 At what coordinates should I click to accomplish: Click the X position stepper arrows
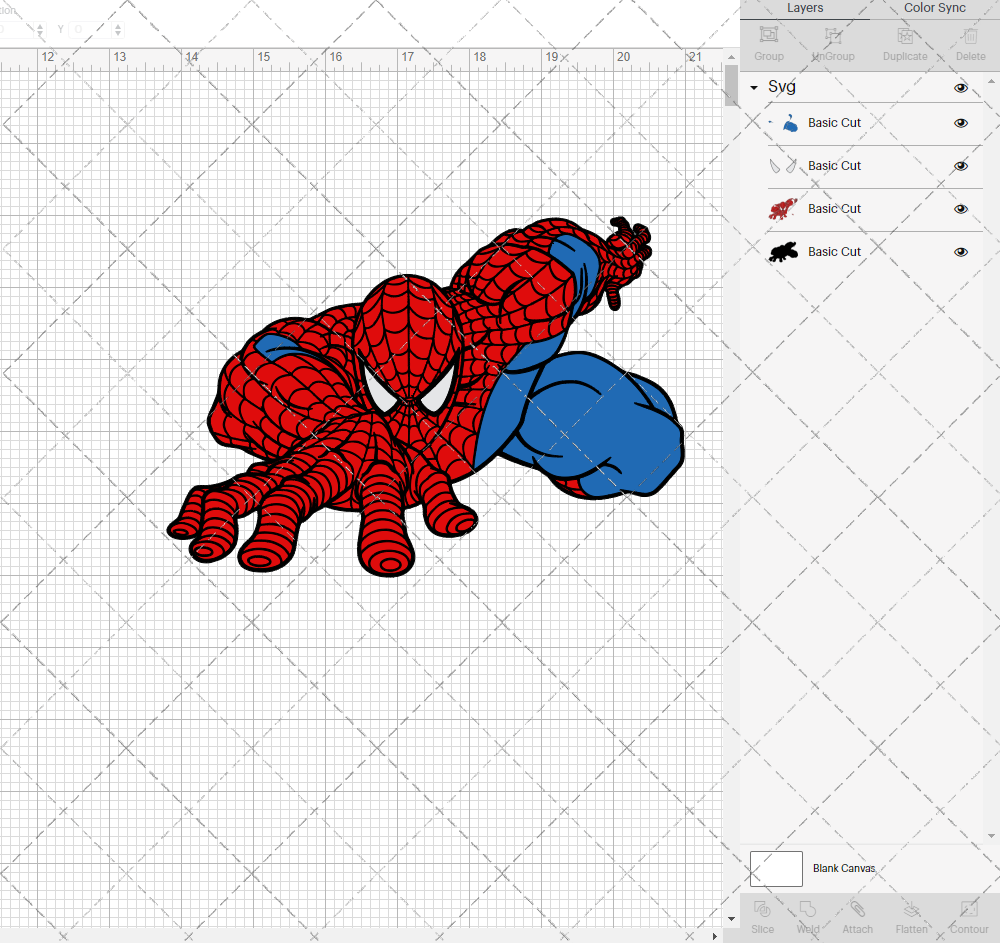[40, 29]
